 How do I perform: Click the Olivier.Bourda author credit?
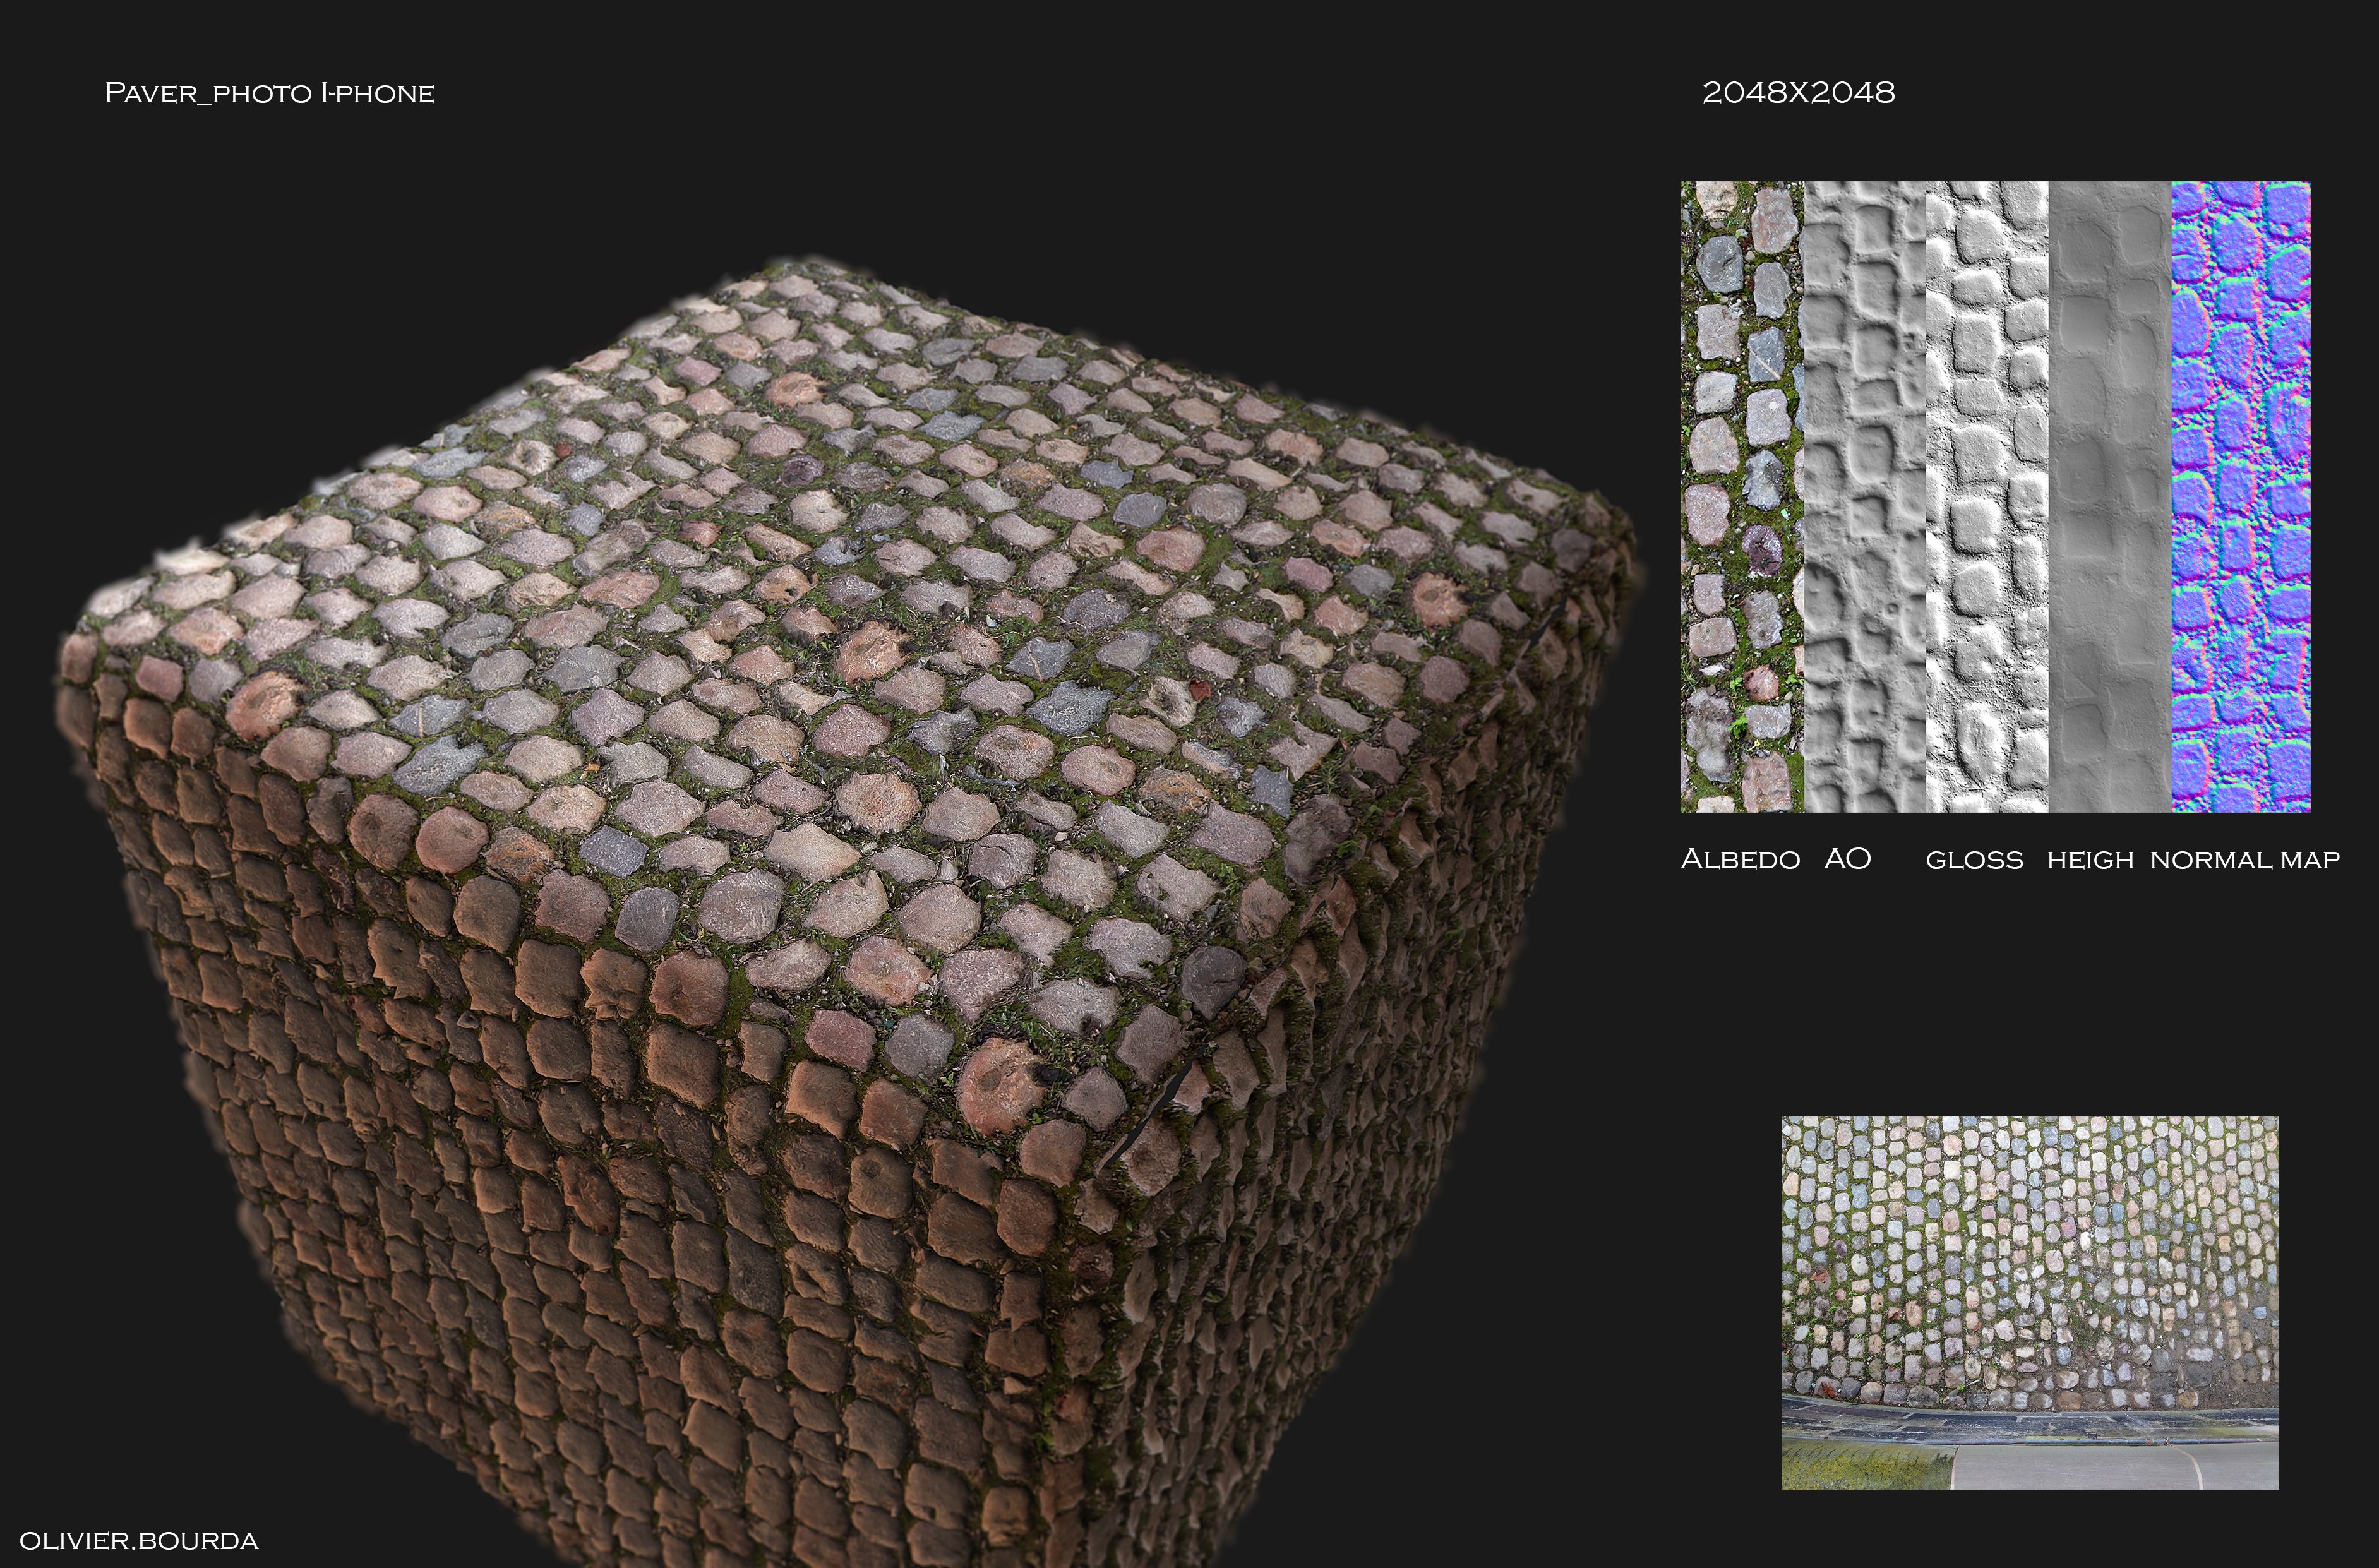click(x=138, y=1541)
